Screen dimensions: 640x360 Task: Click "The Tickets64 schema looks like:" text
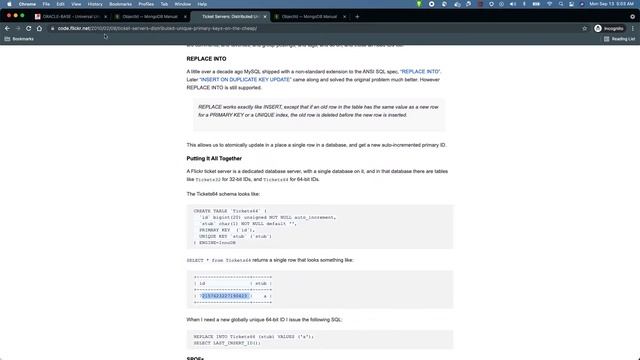coord(223,194)
